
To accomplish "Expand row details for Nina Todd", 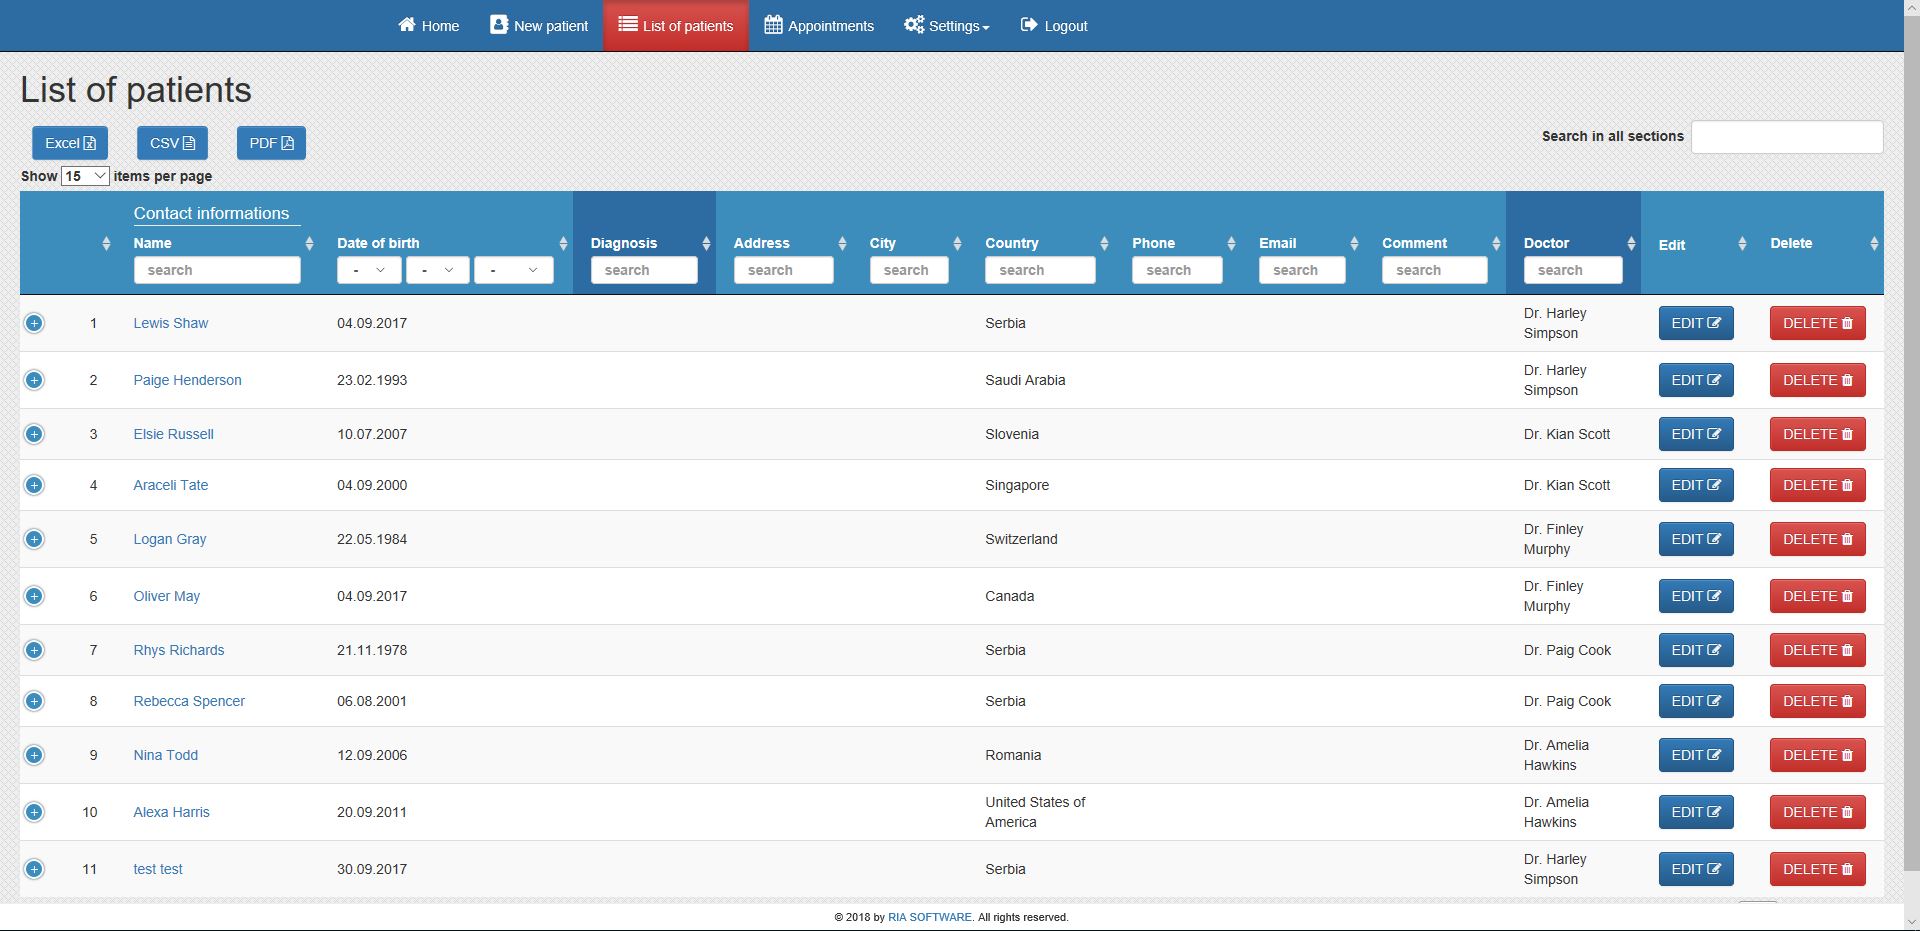I will coord(34,755).
